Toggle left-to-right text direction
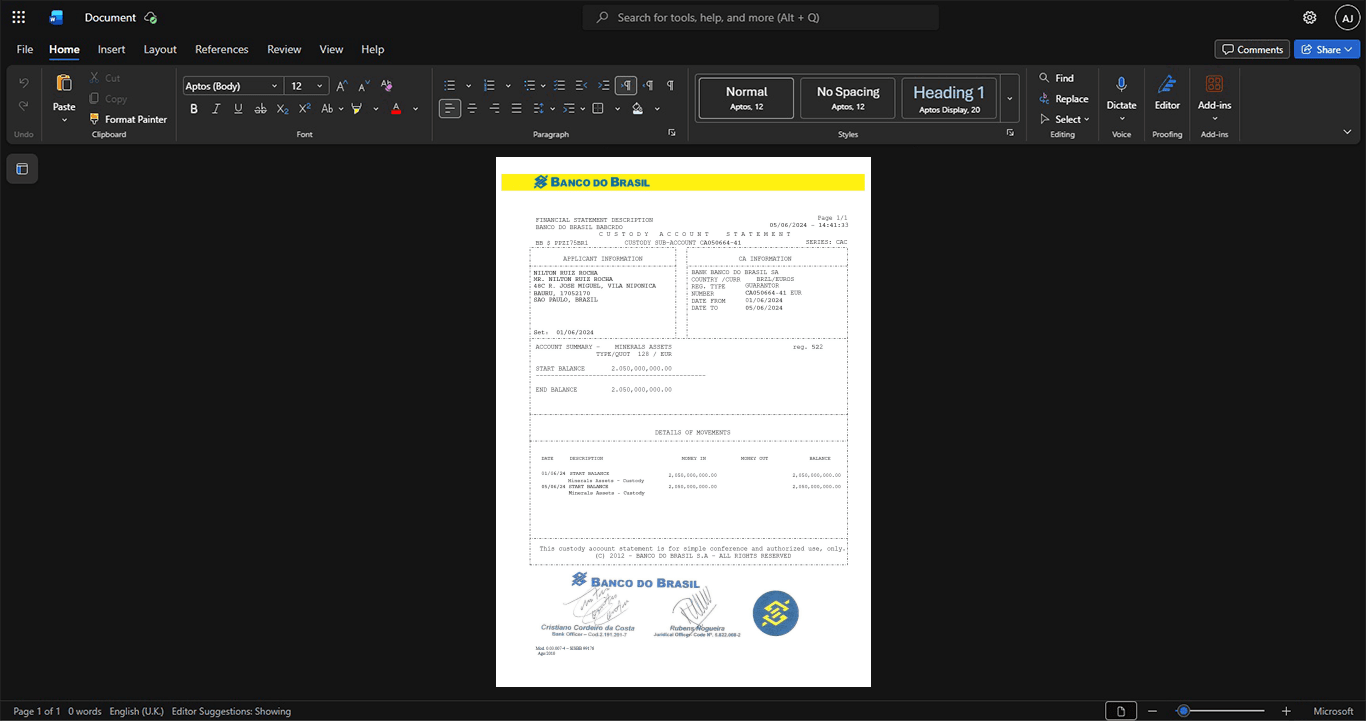The width and height of the screenshot is (1366, 721). point(626,85)
